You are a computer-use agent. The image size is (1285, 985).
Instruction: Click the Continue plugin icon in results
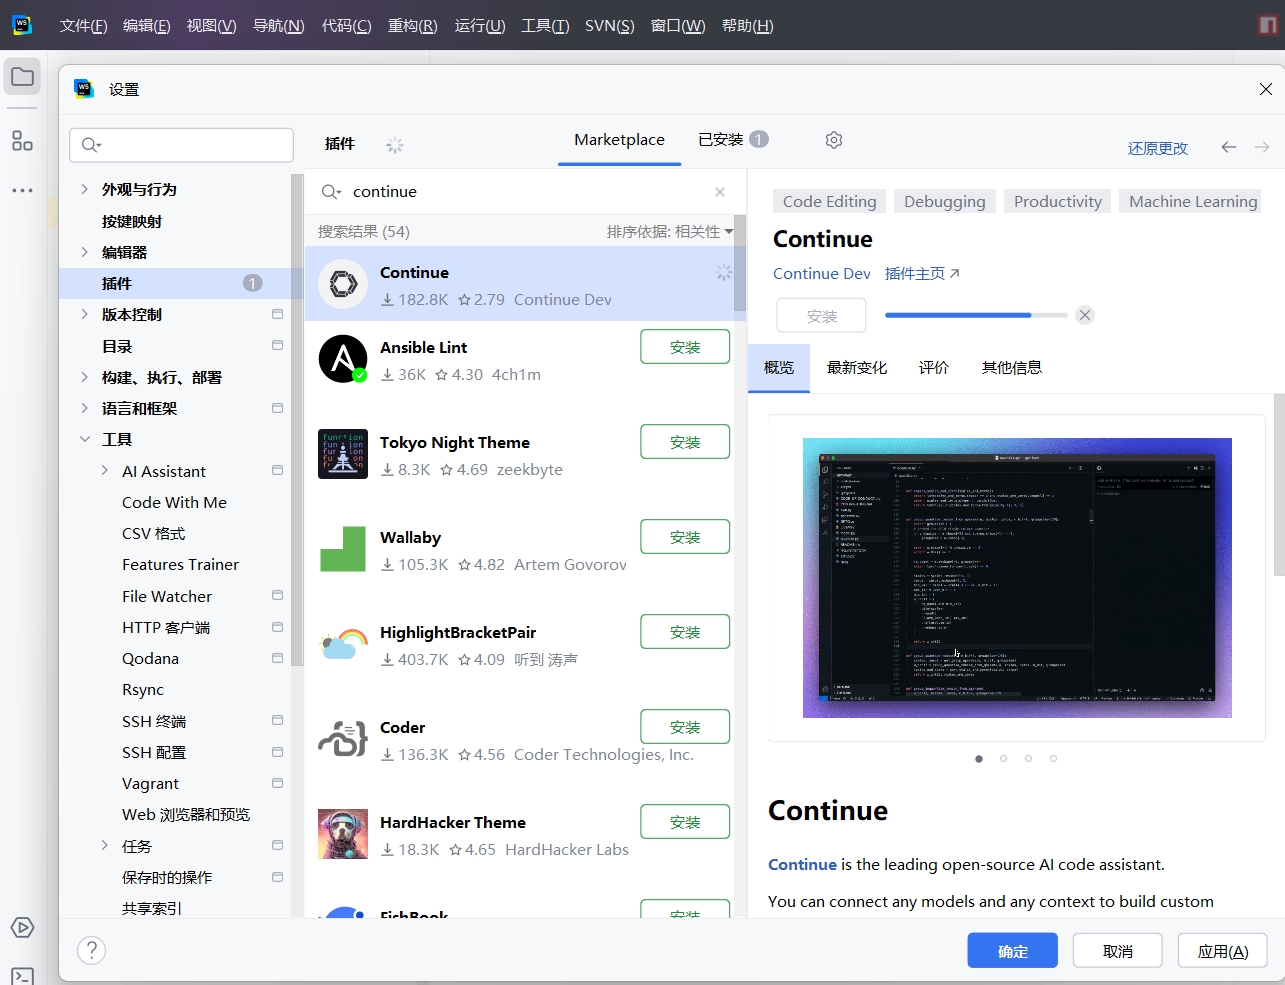(343, 284)
